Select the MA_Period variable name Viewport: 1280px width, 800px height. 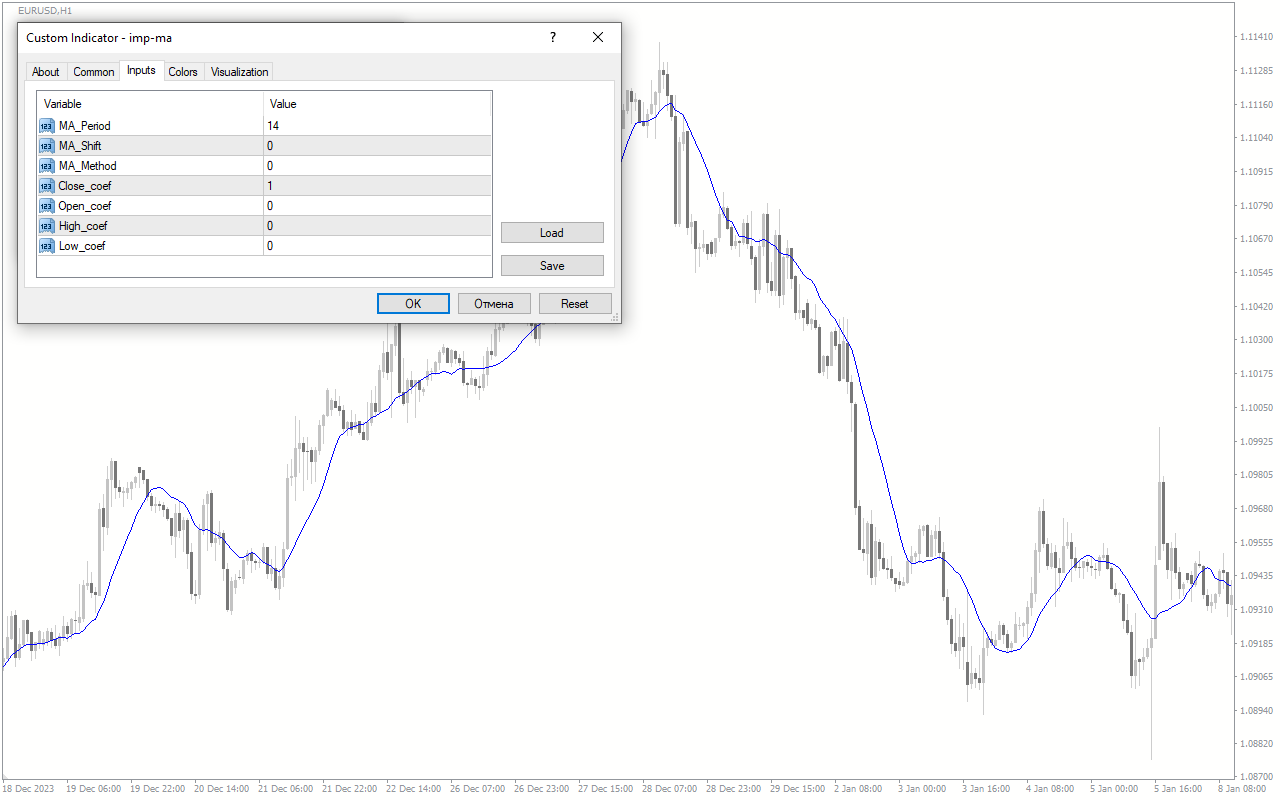tap(85, 126)
